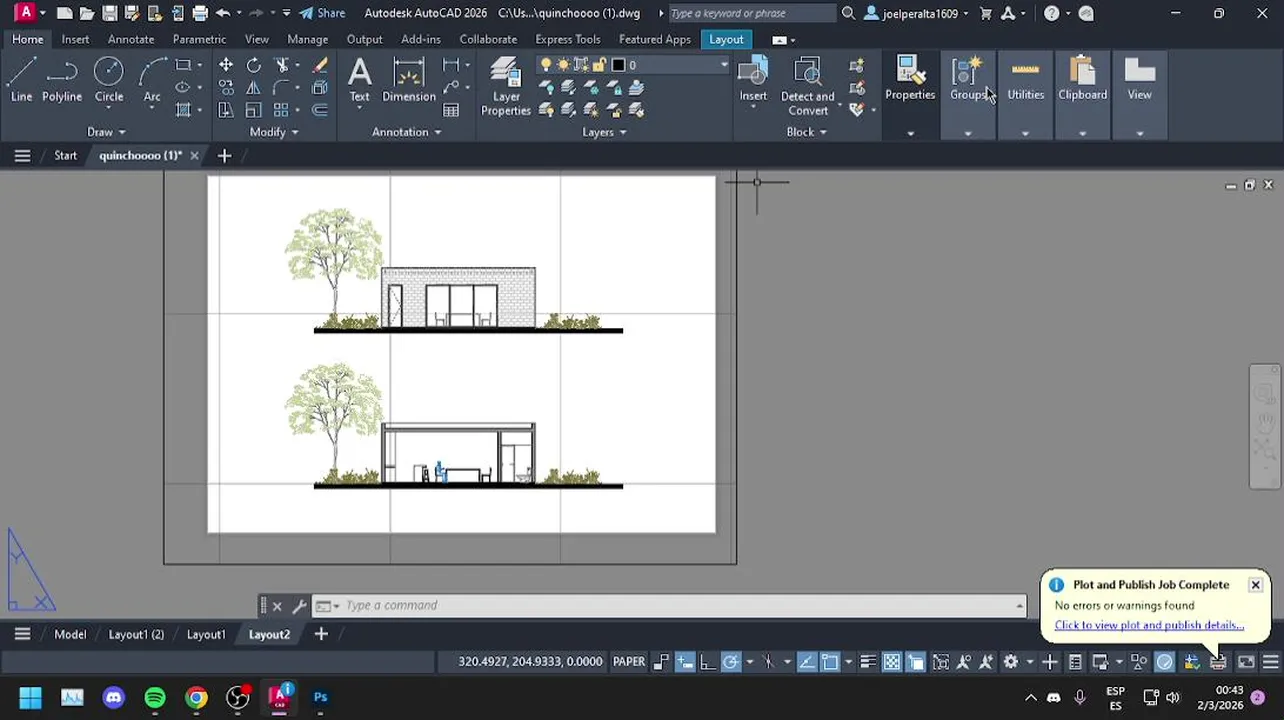
Task: Select the Circle tool
Action: 109,80
